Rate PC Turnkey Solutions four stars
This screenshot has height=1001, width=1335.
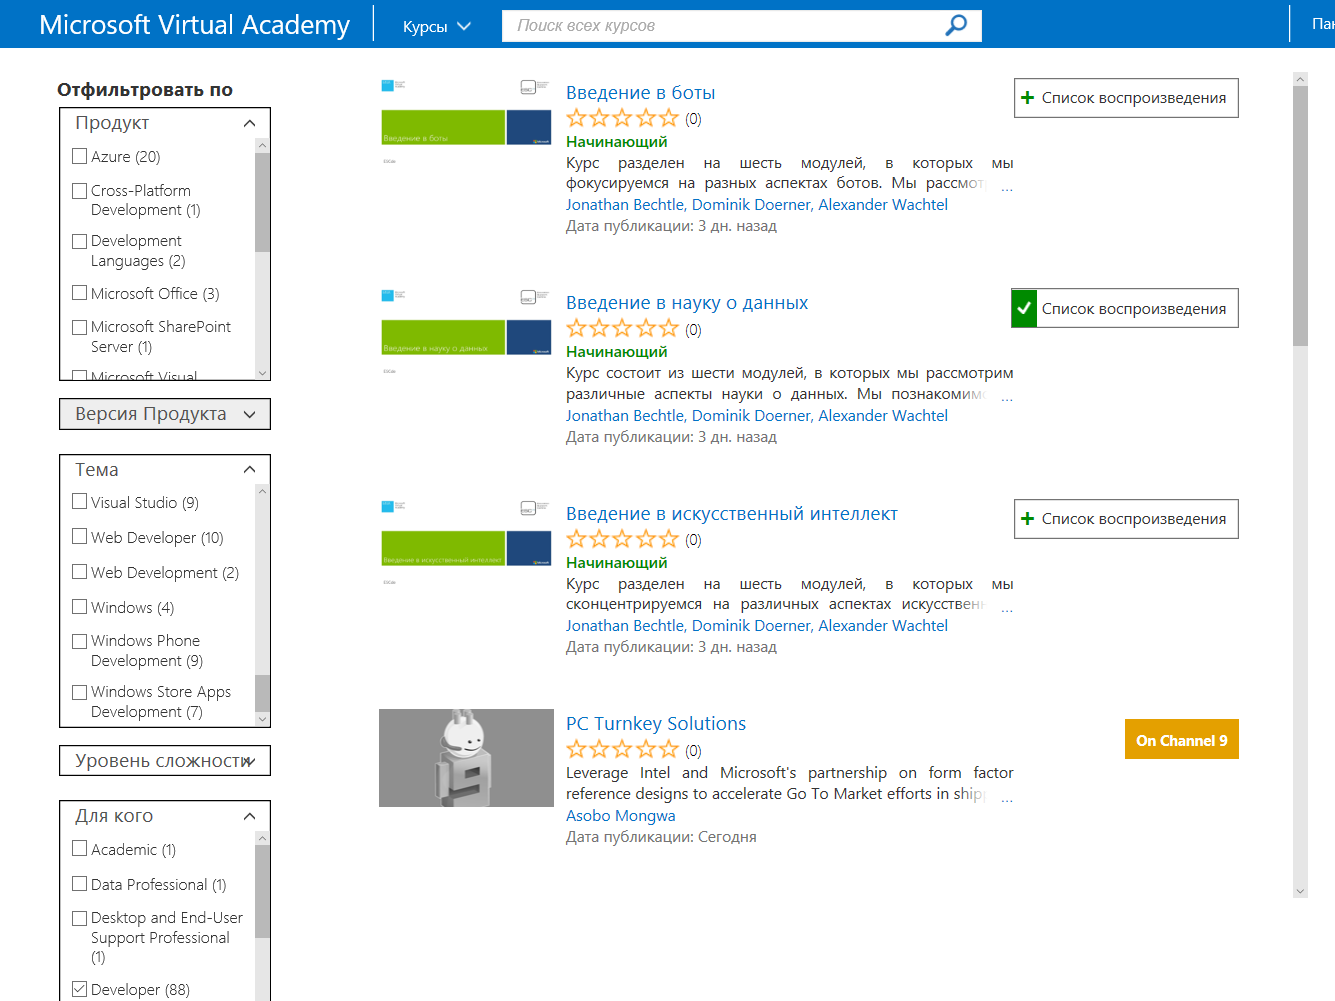click(646, 749)
